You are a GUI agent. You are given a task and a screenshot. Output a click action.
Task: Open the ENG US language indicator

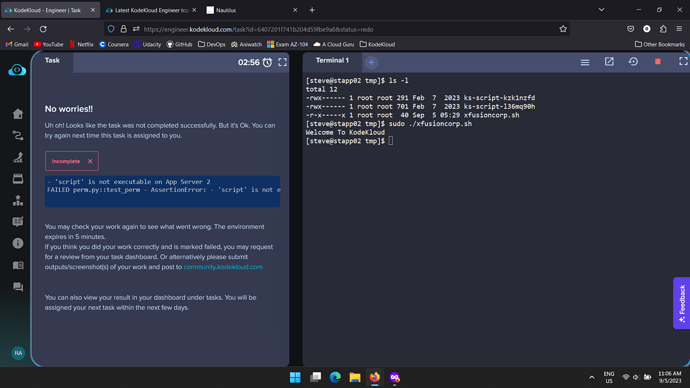609,377
